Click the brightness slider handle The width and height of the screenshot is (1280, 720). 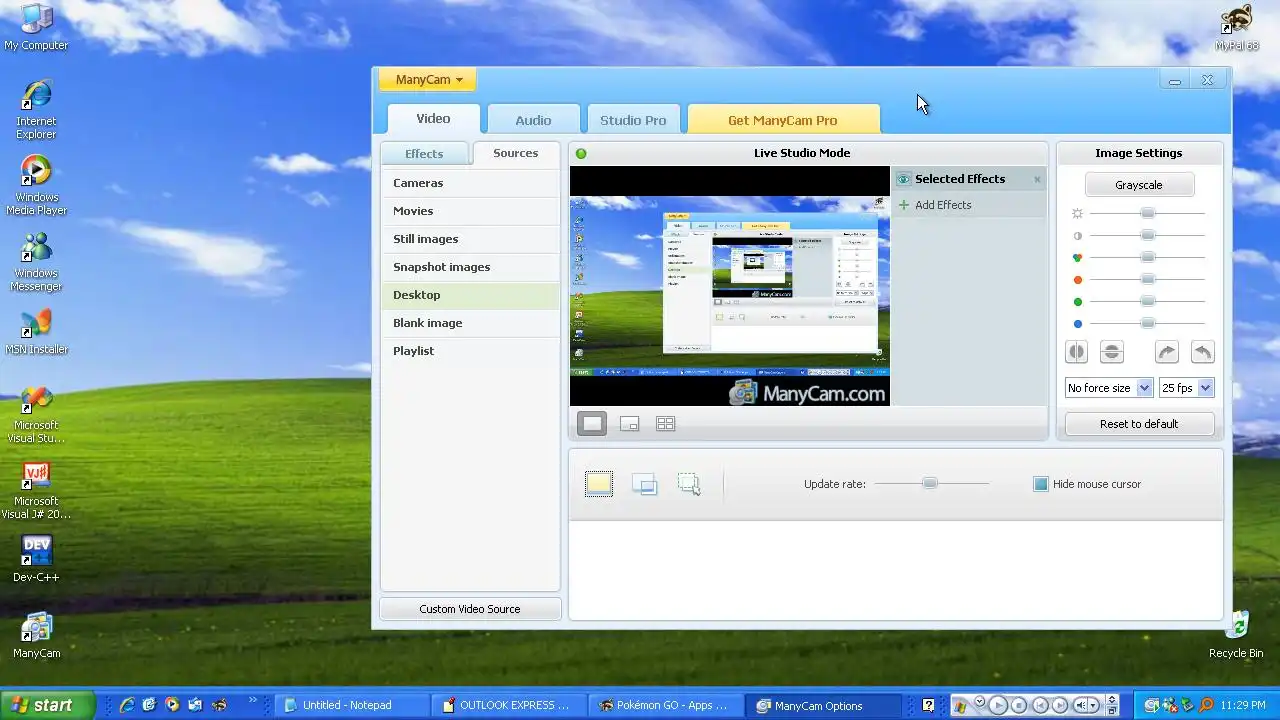[1148, 213]
